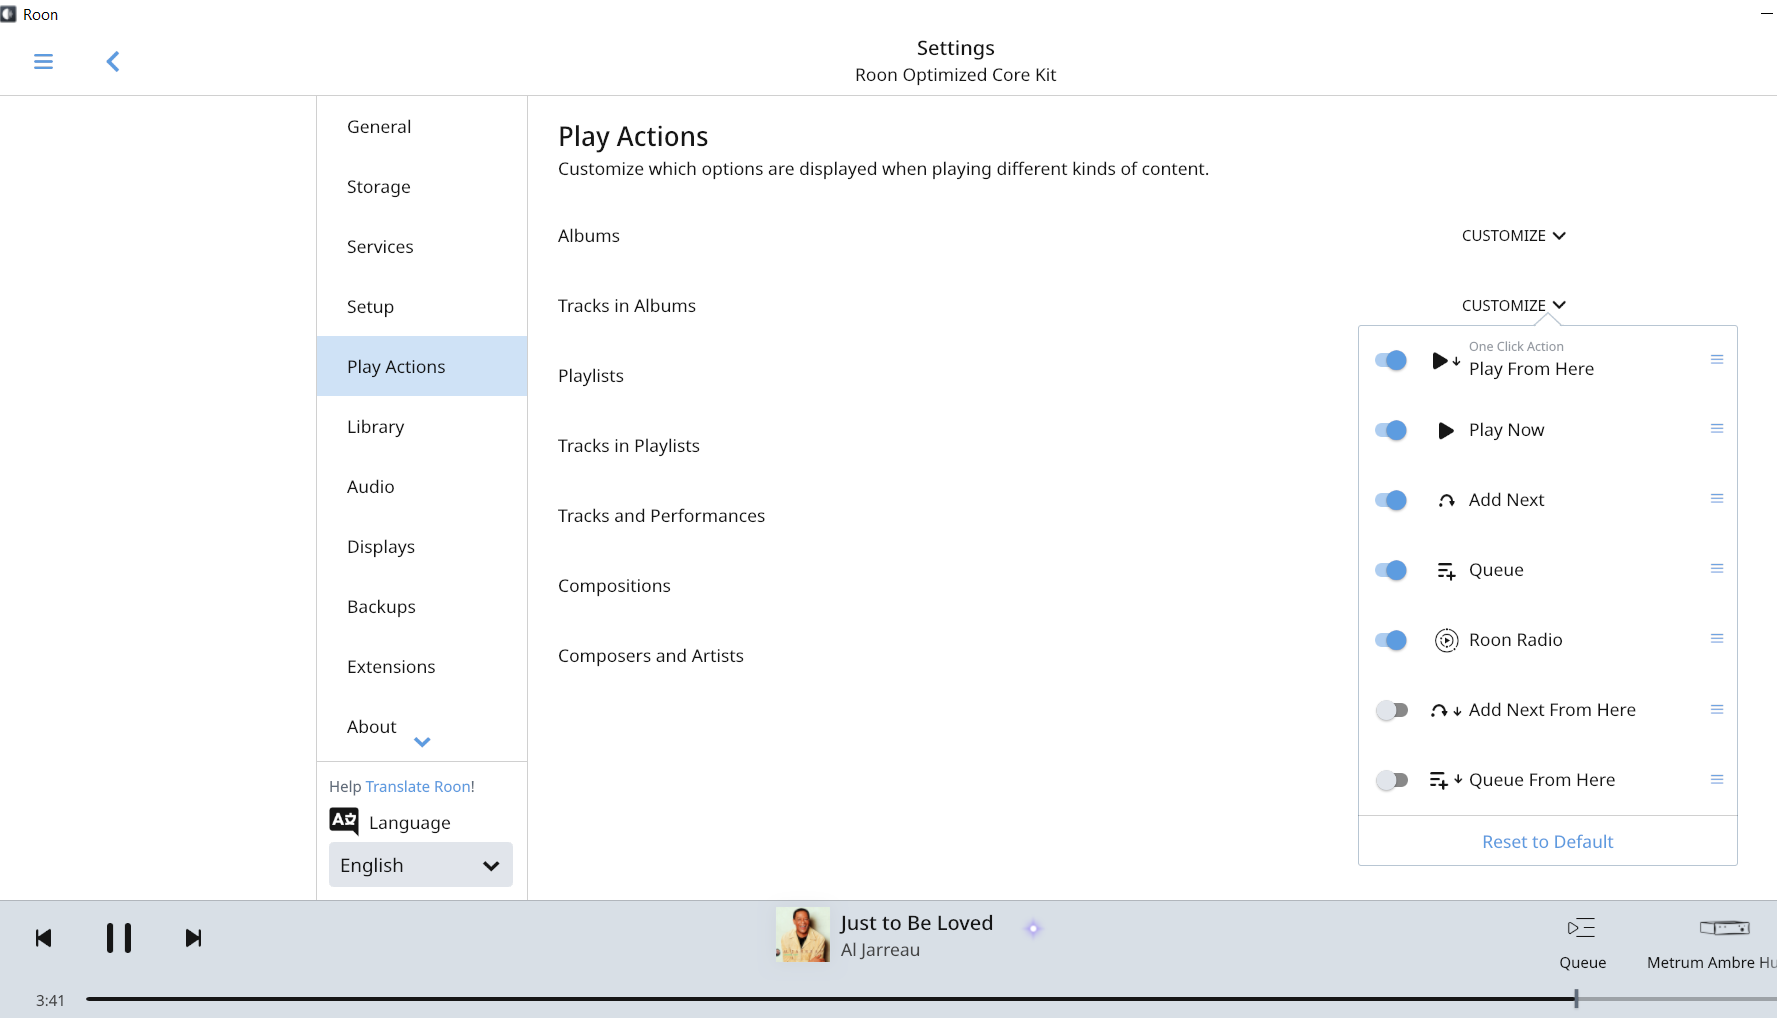Skip to the next track
This screenshot has height=1018, width=1777.
[x=194, y=938]
